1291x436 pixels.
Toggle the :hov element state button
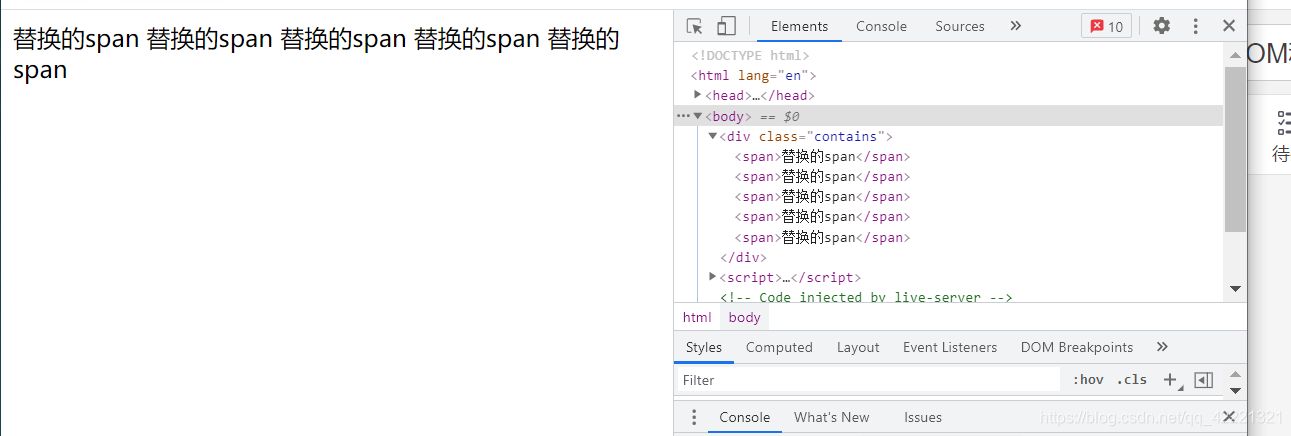click(1088, 380)
